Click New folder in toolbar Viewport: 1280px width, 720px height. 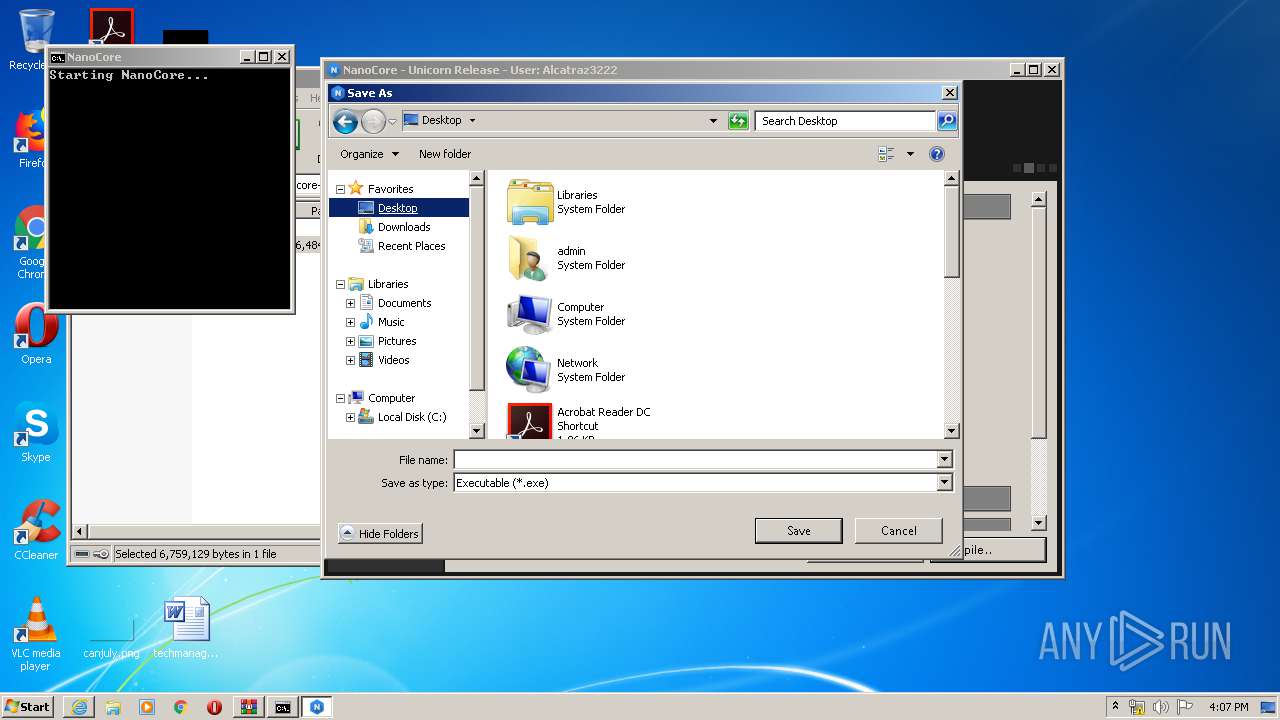[445, 154]
